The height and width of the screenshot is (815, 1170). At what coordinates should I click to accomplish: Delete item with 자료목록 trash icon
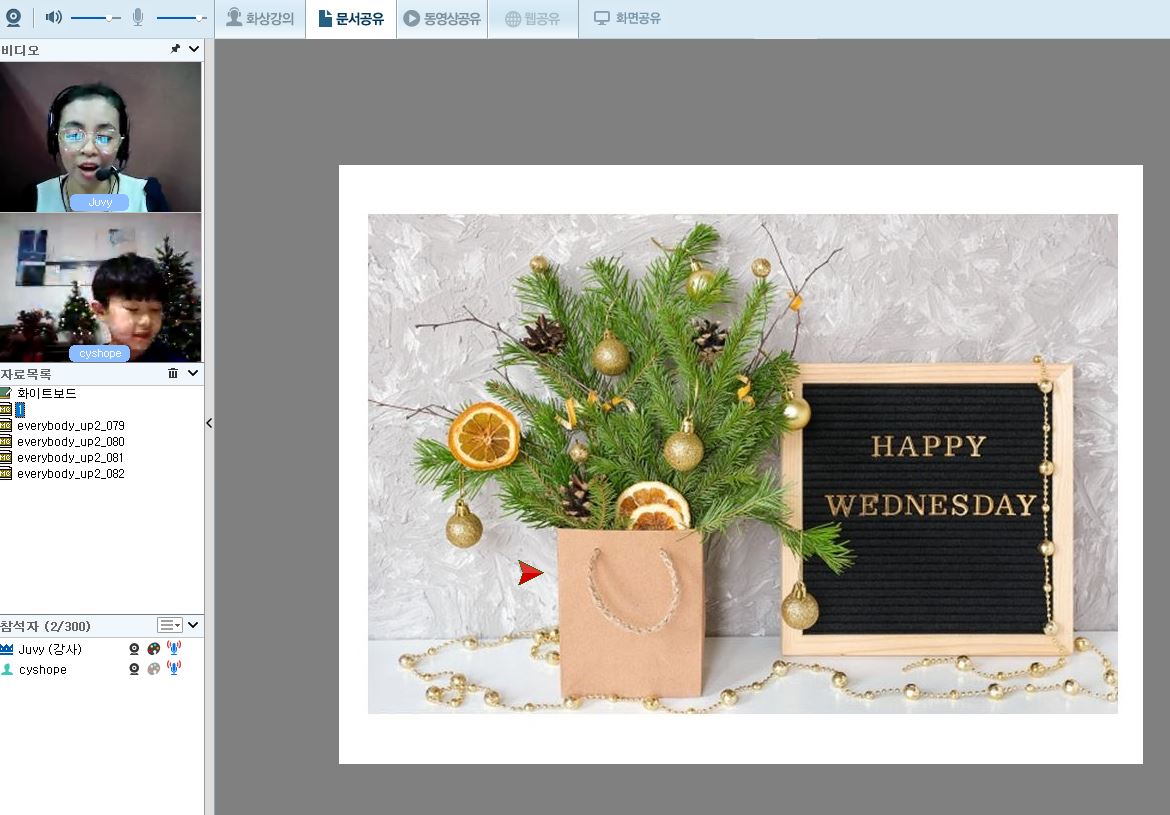coord(173,373)
